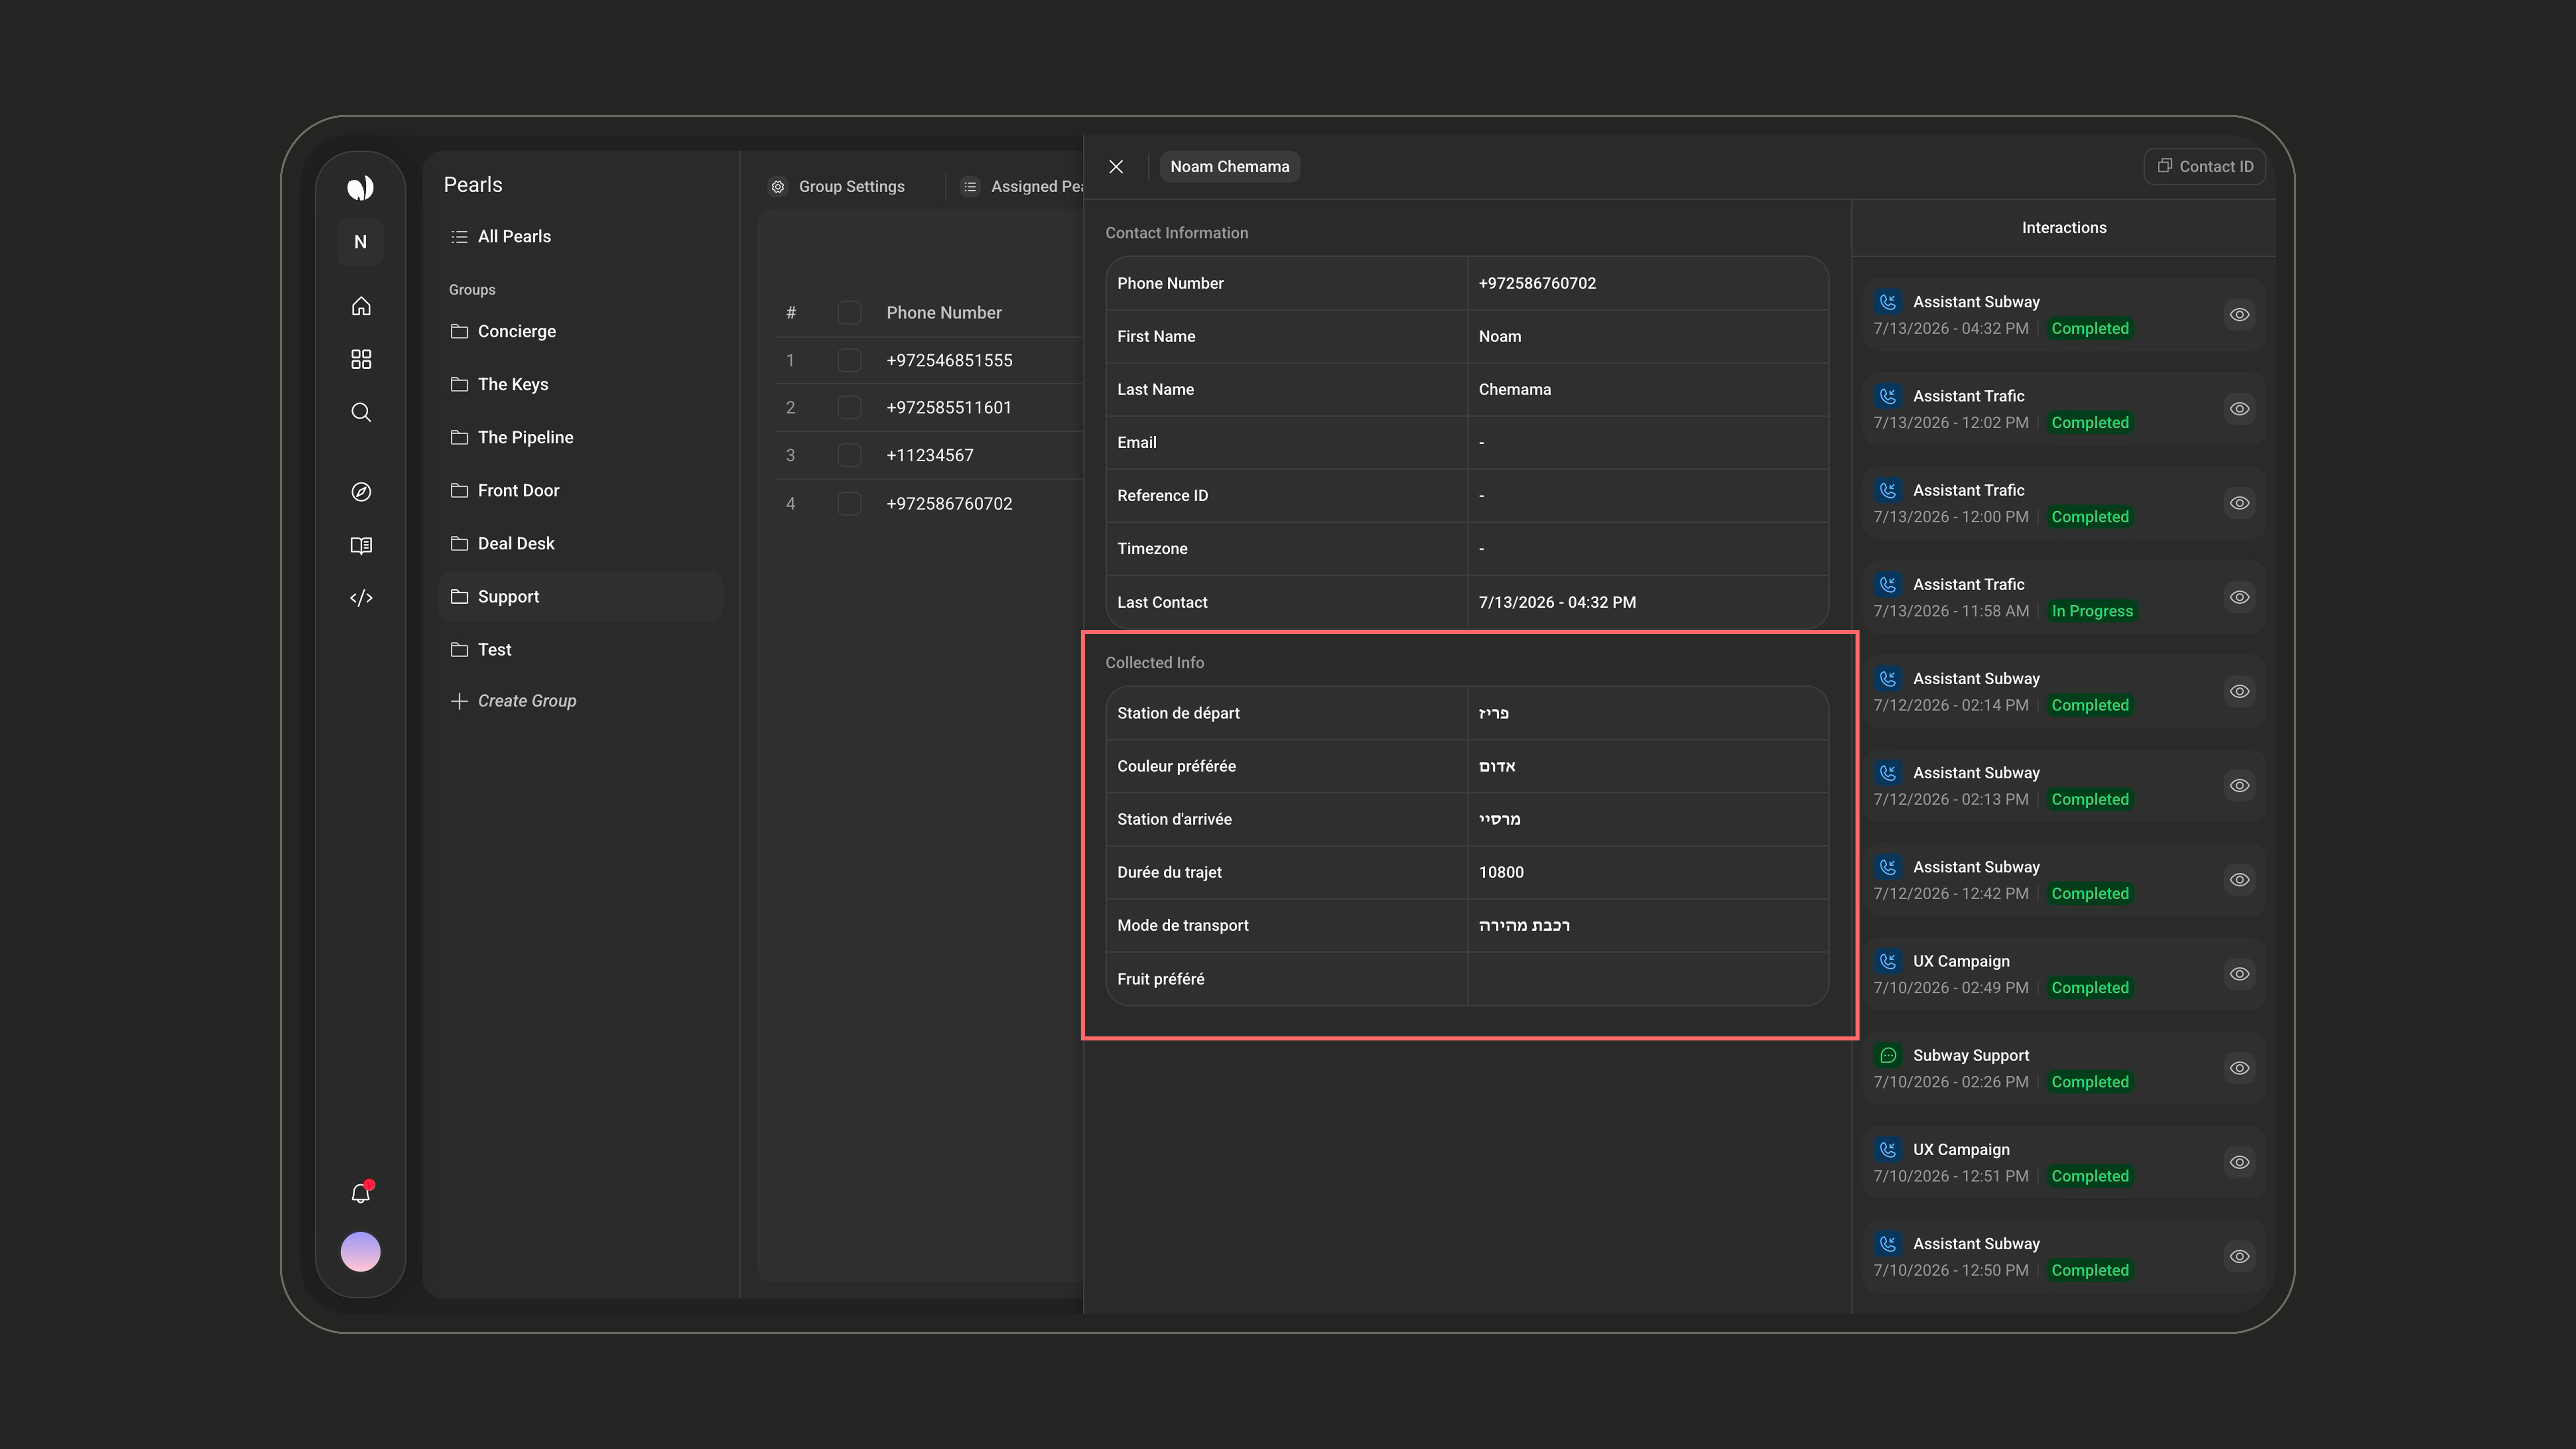Click call icon on UX Campaign 02:49 PM

[1888, 961]
